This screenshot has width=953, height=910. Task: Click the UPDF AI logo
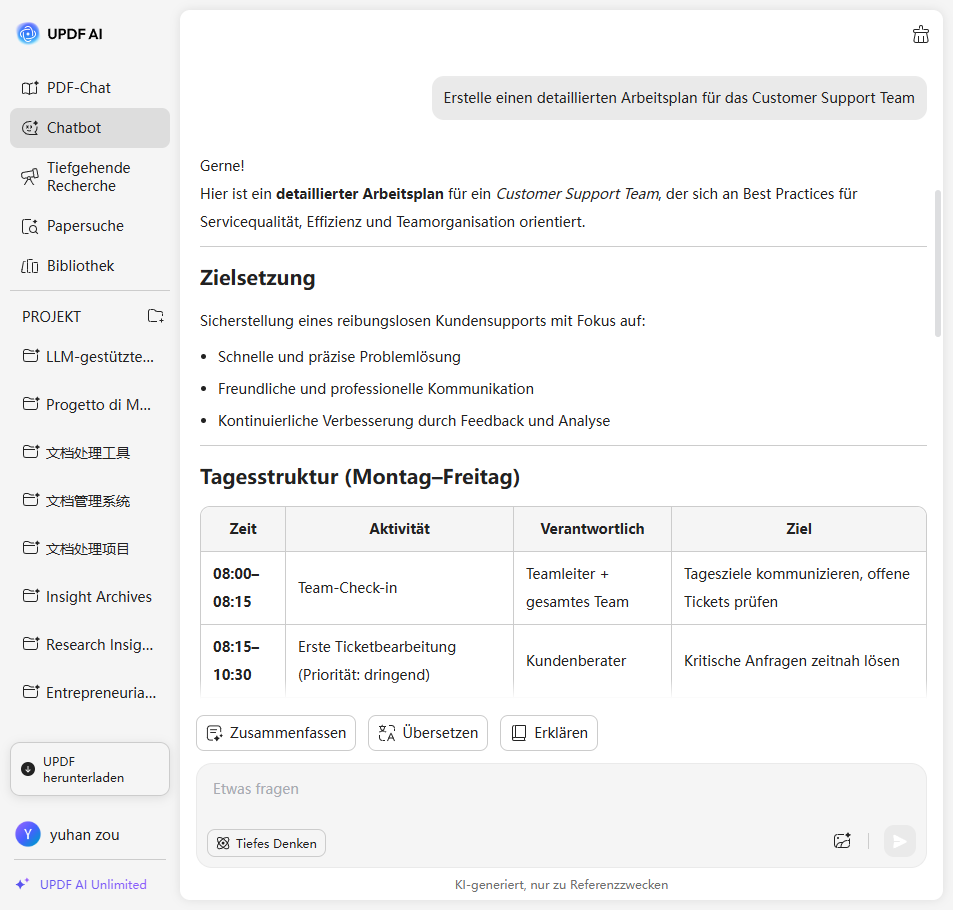(28, 34)
